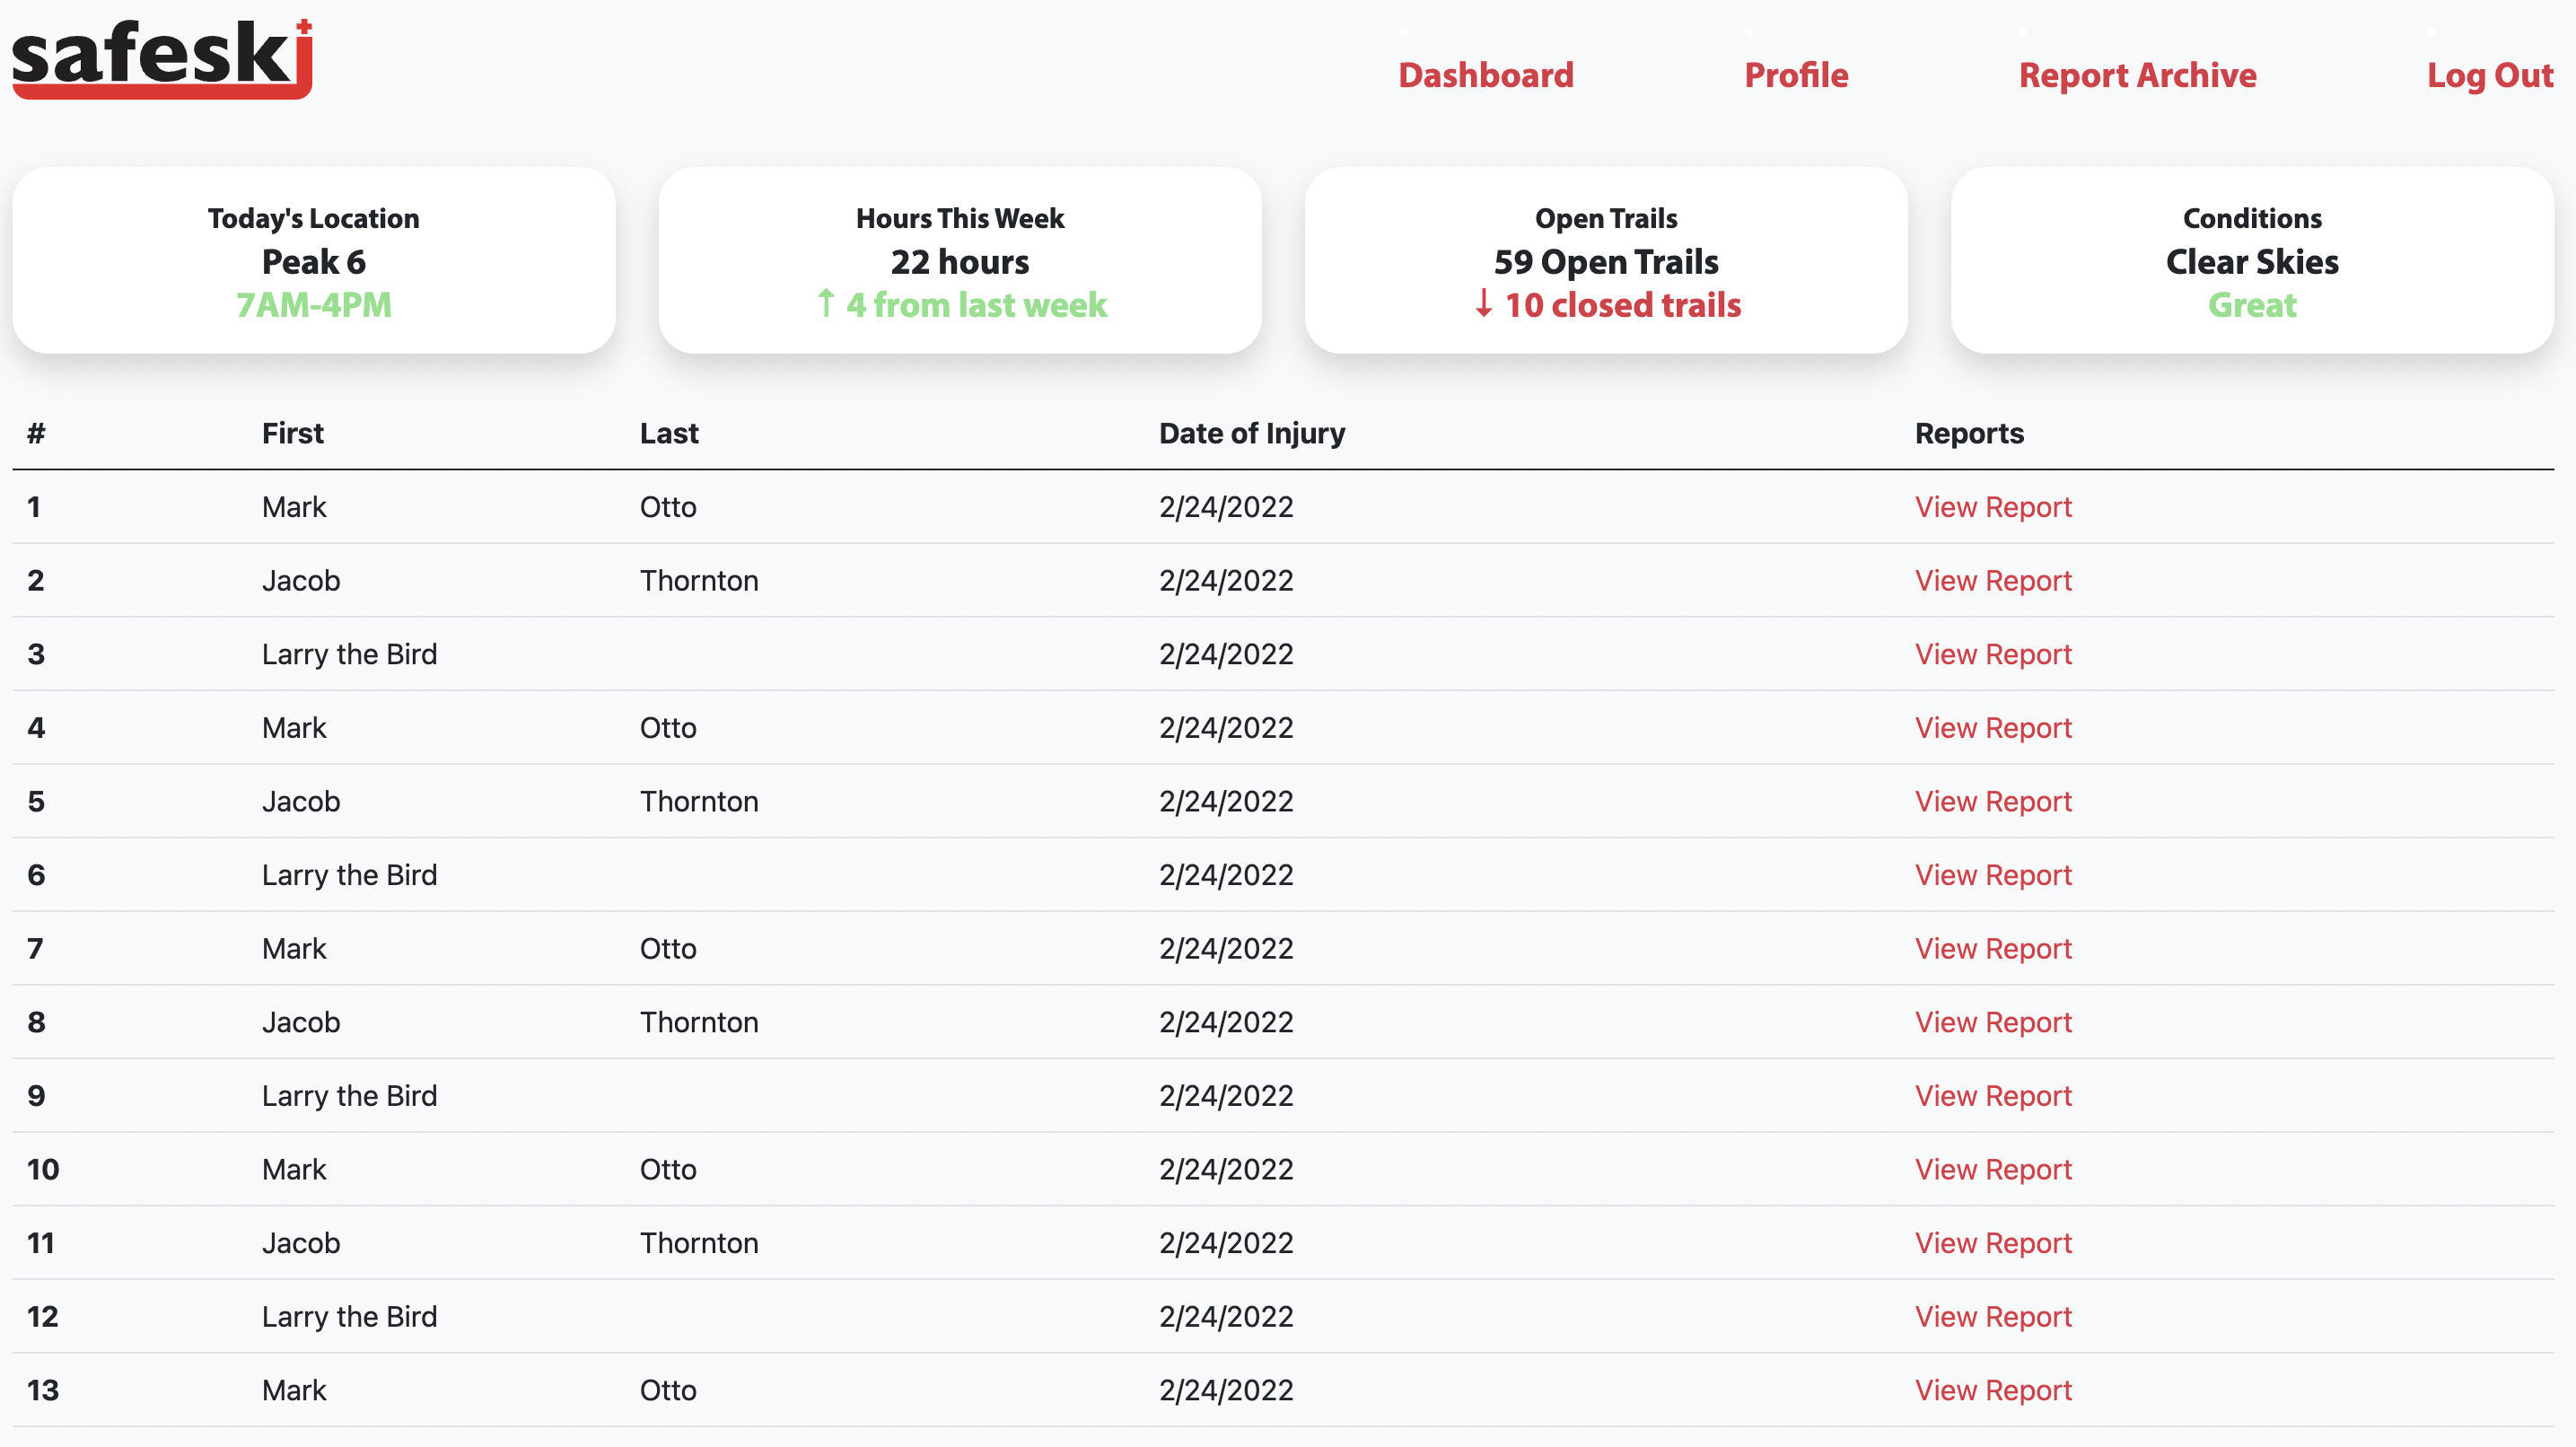
Task: Click the First column header
Action: click(x=292, y=433)
